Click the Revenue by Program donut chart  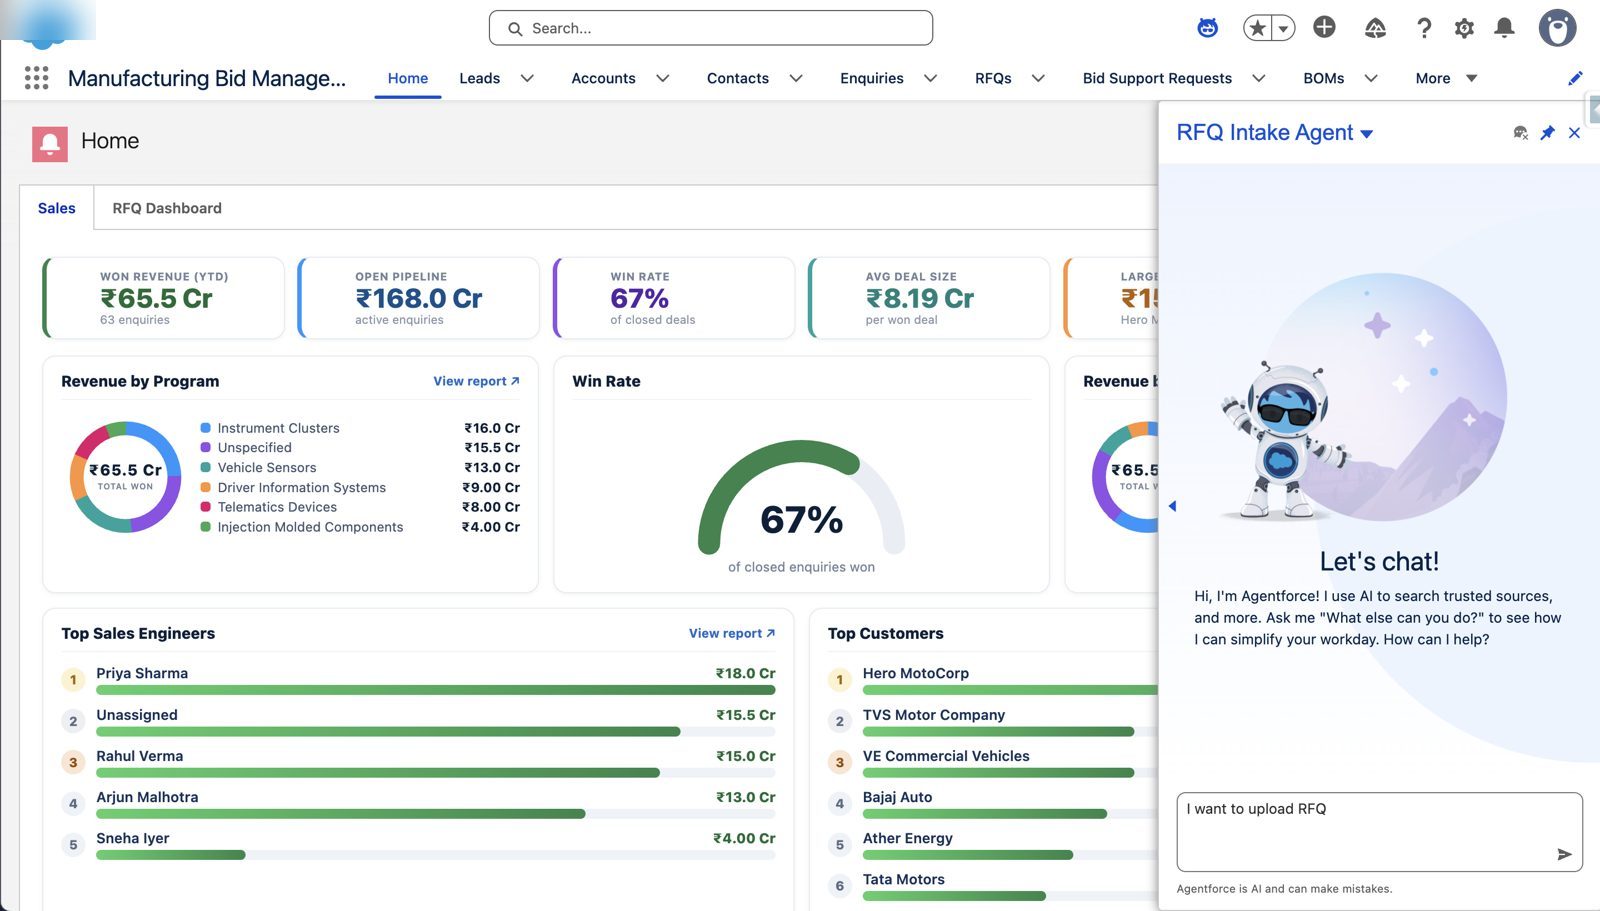coord(126,477)
